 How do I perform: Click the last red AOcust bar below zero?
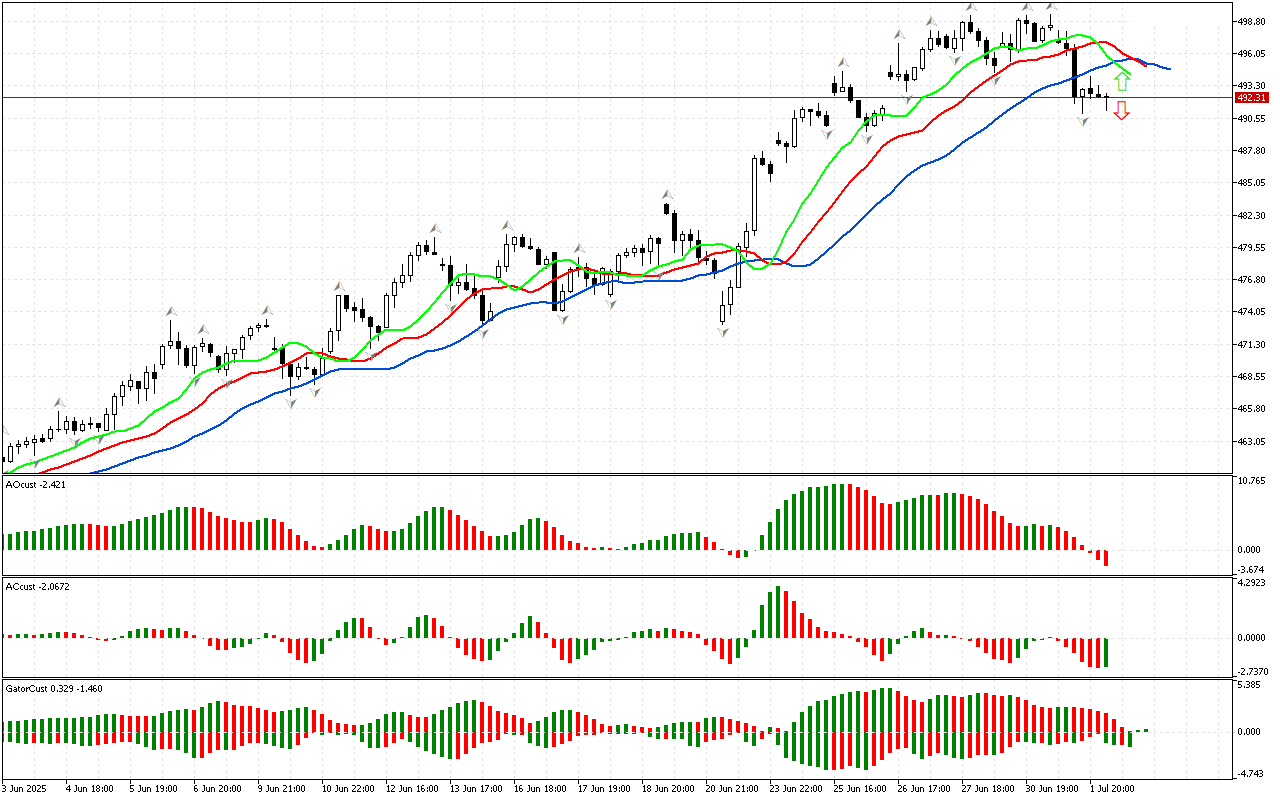click(x=1106, y=558)
